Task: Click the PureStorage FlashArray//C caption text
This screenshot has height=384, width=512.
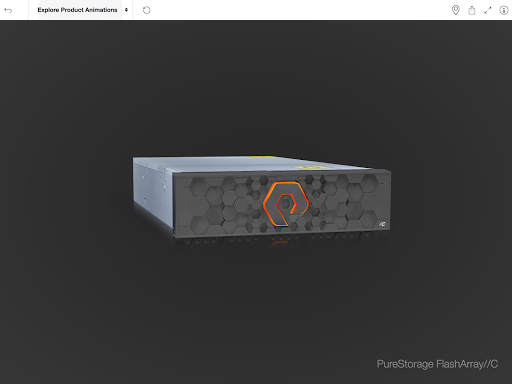Action: [437, 364]
